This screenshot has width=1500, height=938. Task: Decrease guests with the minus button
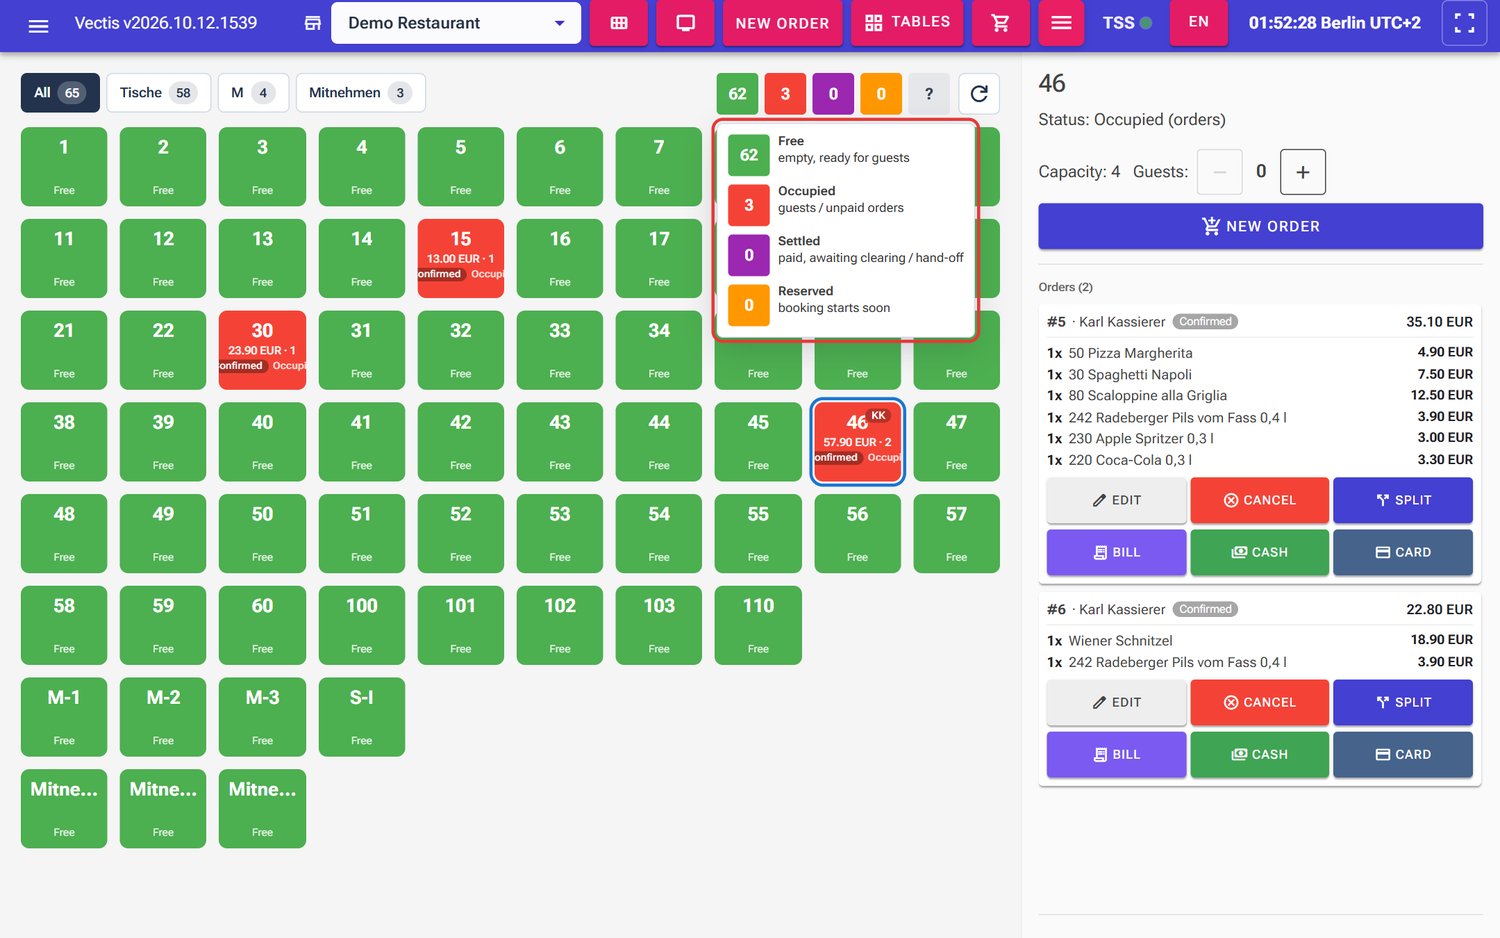[1219, 172]
